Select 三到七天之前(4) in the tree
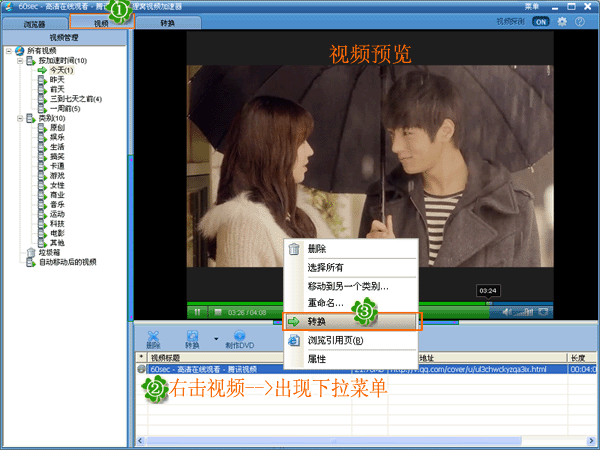600x450 pixels. pyautogui.click(x=76, y=99)
